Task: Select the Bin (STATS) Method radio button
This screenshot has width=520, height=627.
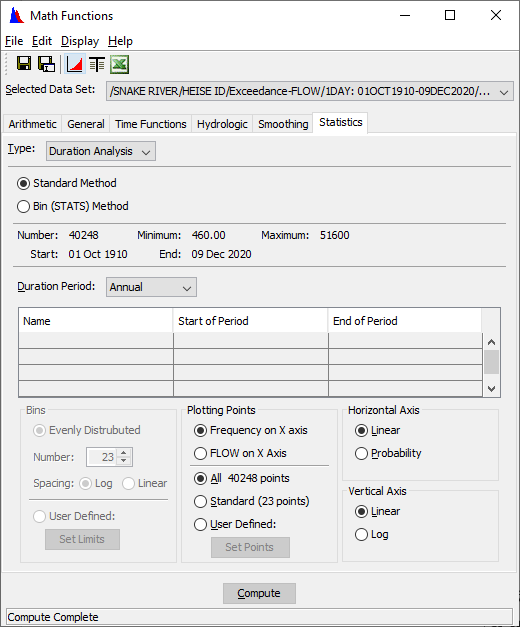Action: 23,206
